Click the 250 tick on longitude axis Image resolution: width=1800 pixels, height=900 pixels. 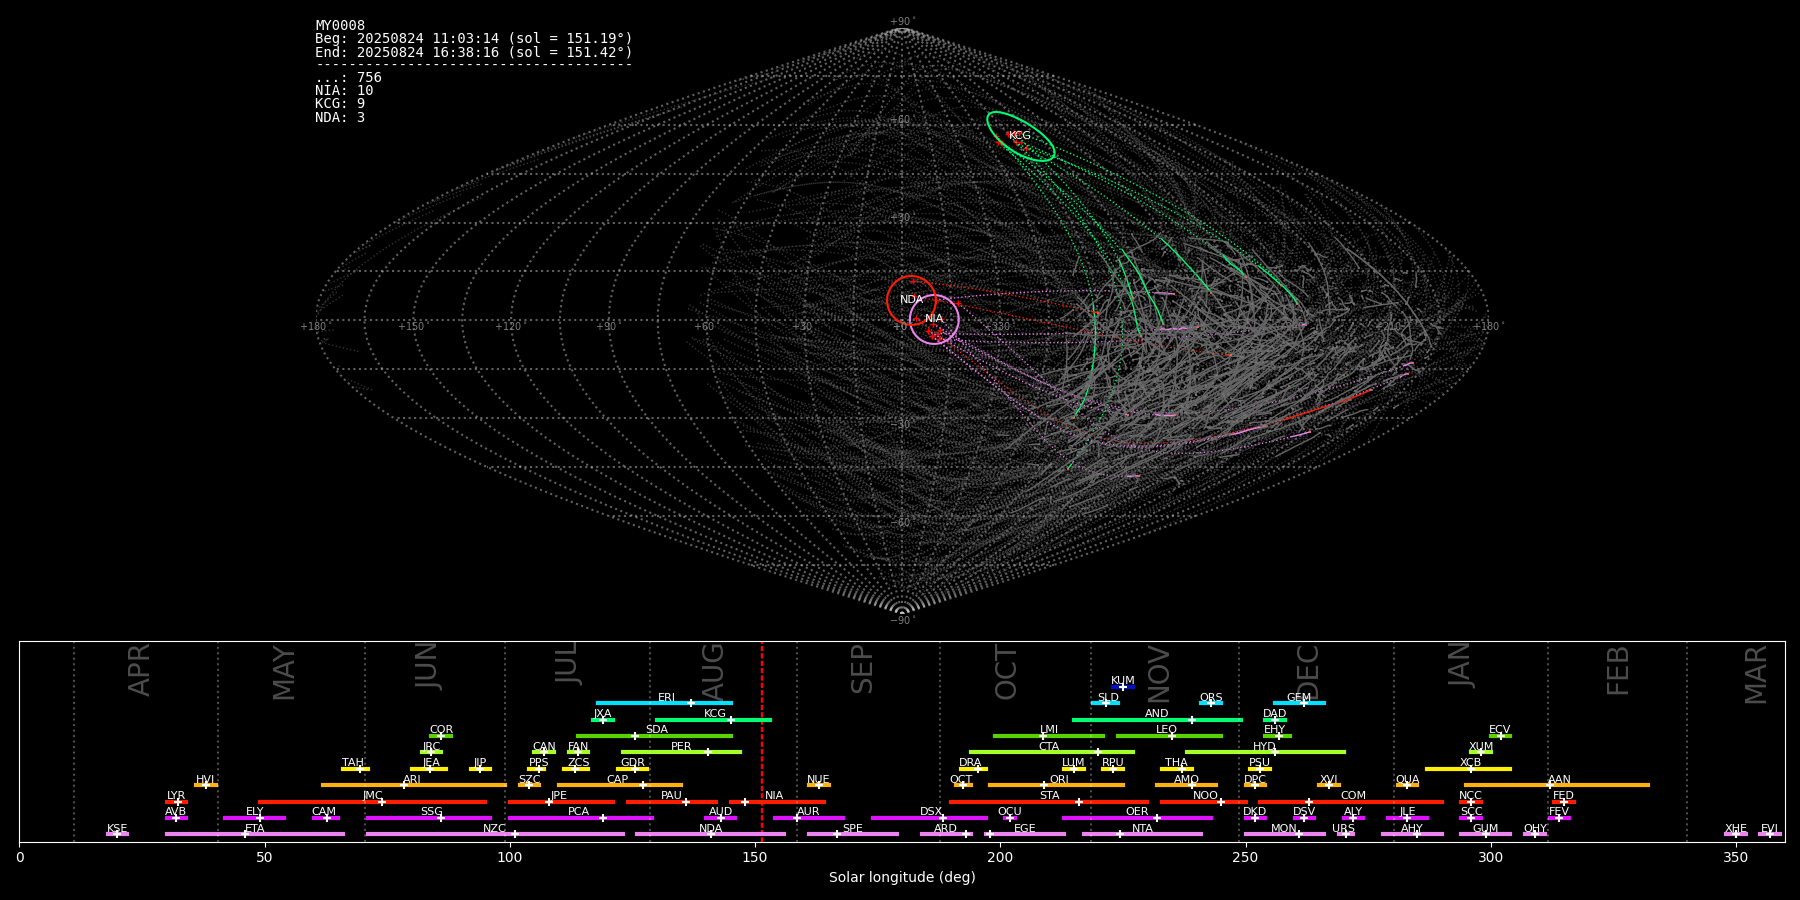(x=1245, y=858)
